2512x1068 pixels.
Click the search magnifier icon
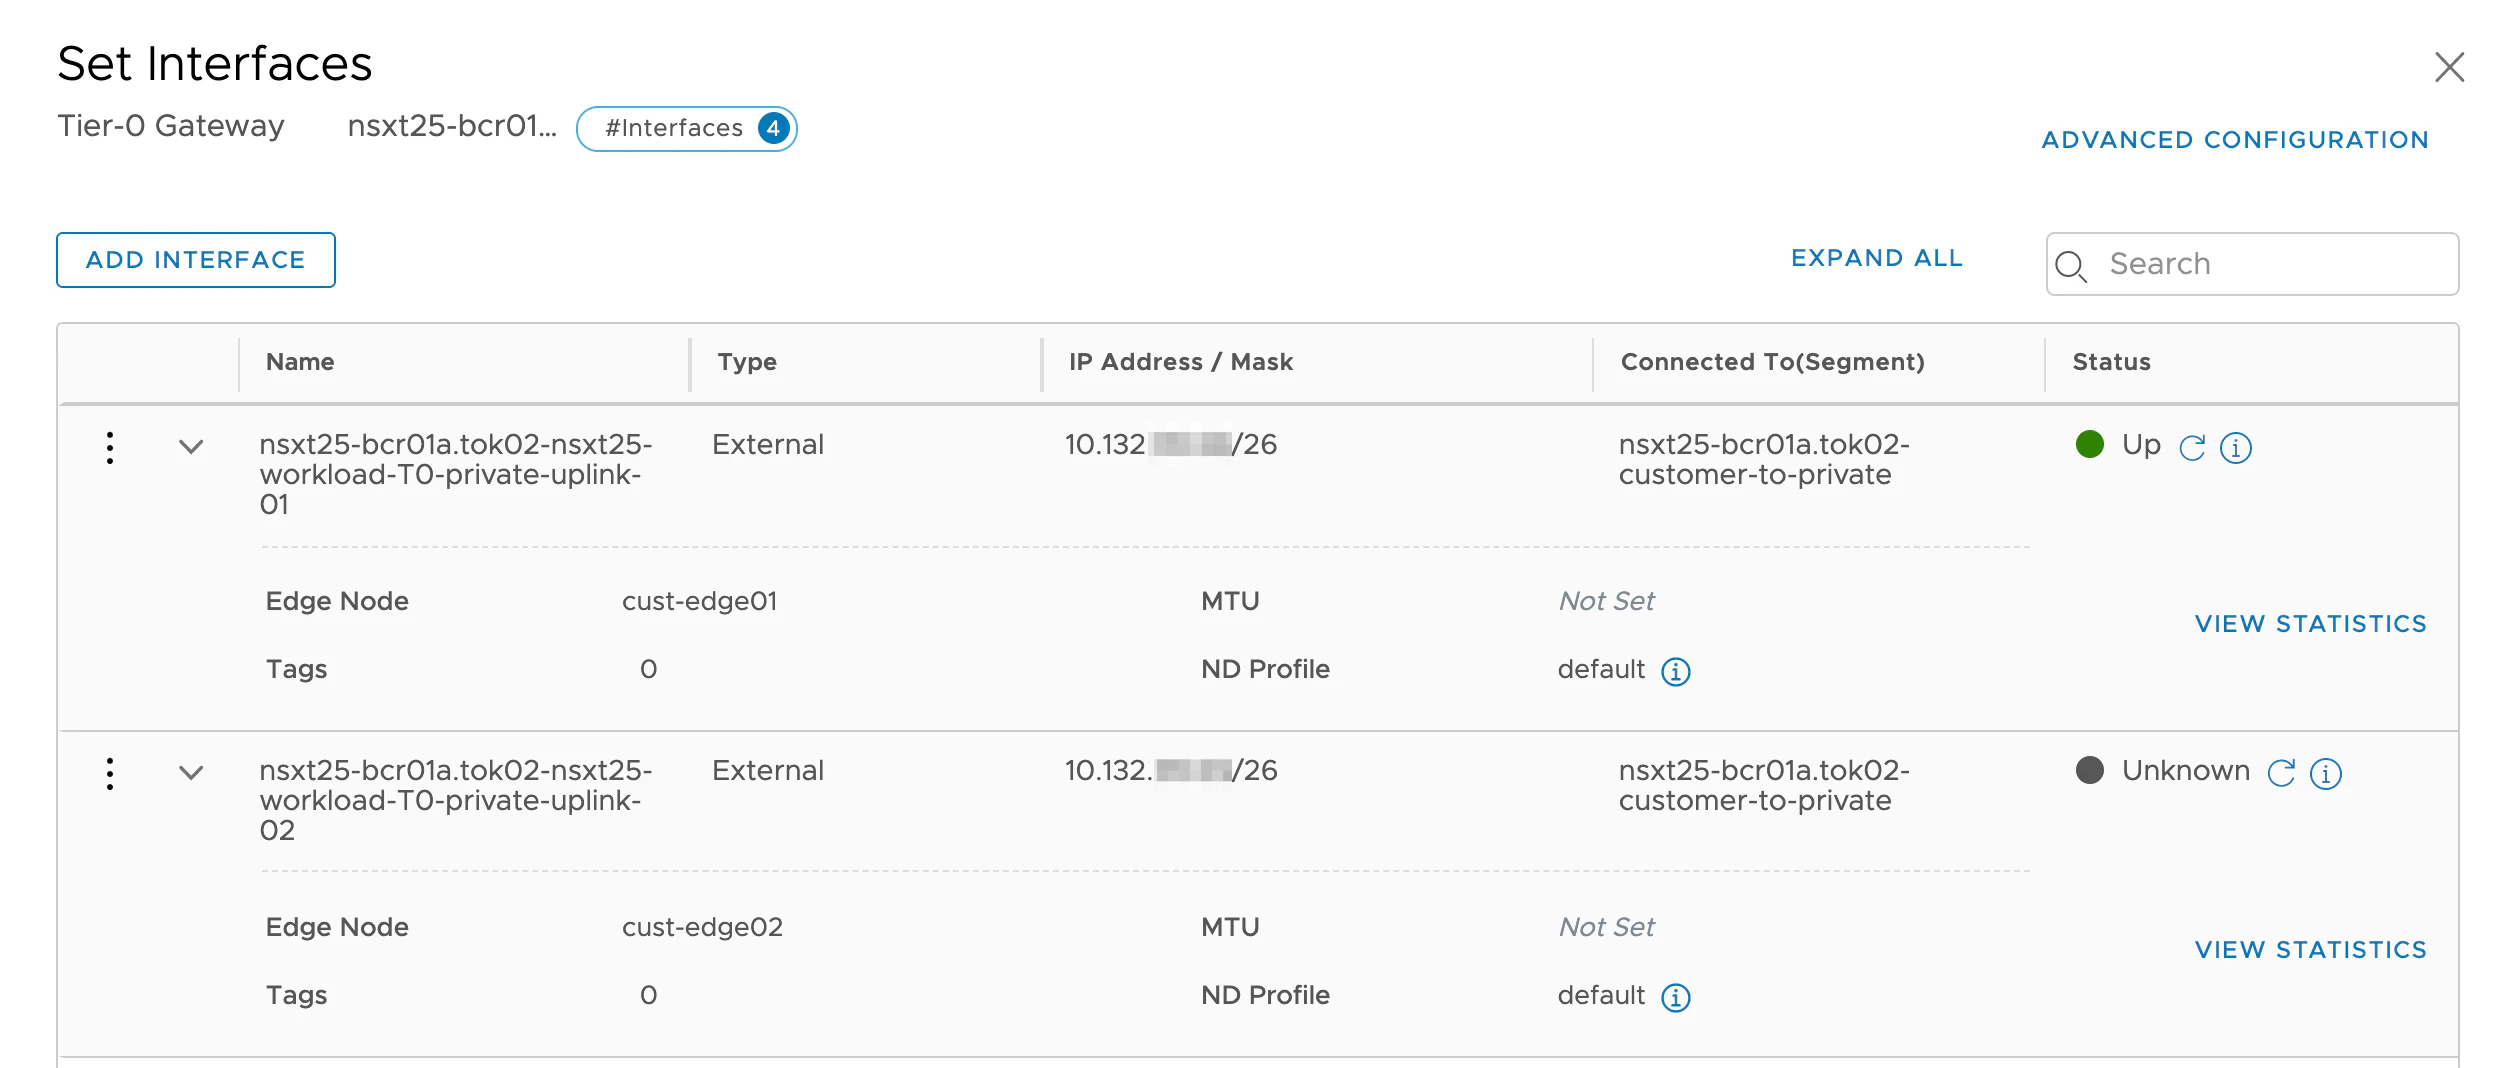point(2070,265)
